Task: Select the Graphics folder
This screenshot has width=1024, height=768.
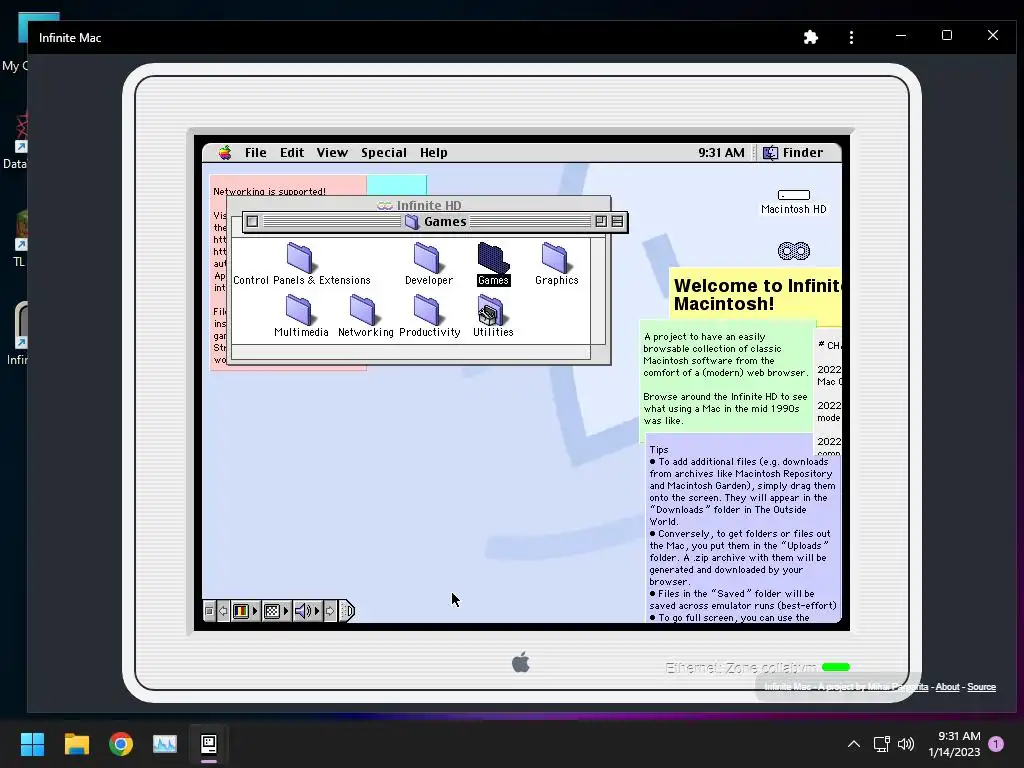Action: tap(556, 264)
